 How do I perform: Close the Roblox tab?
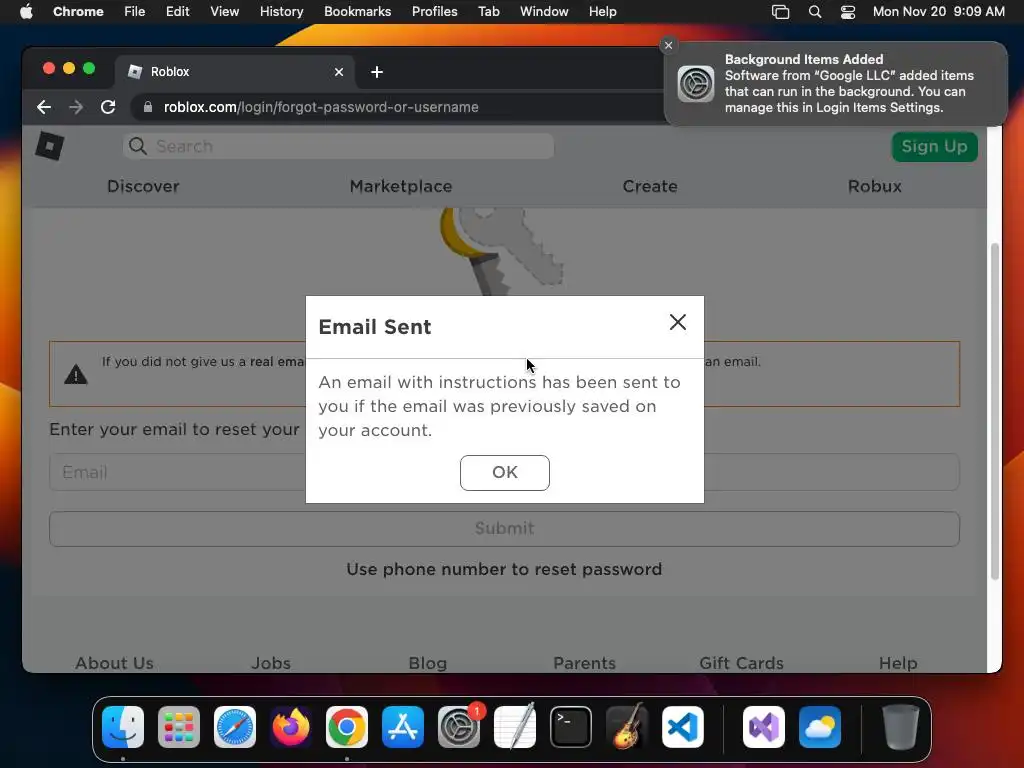[x=338, y=72]
